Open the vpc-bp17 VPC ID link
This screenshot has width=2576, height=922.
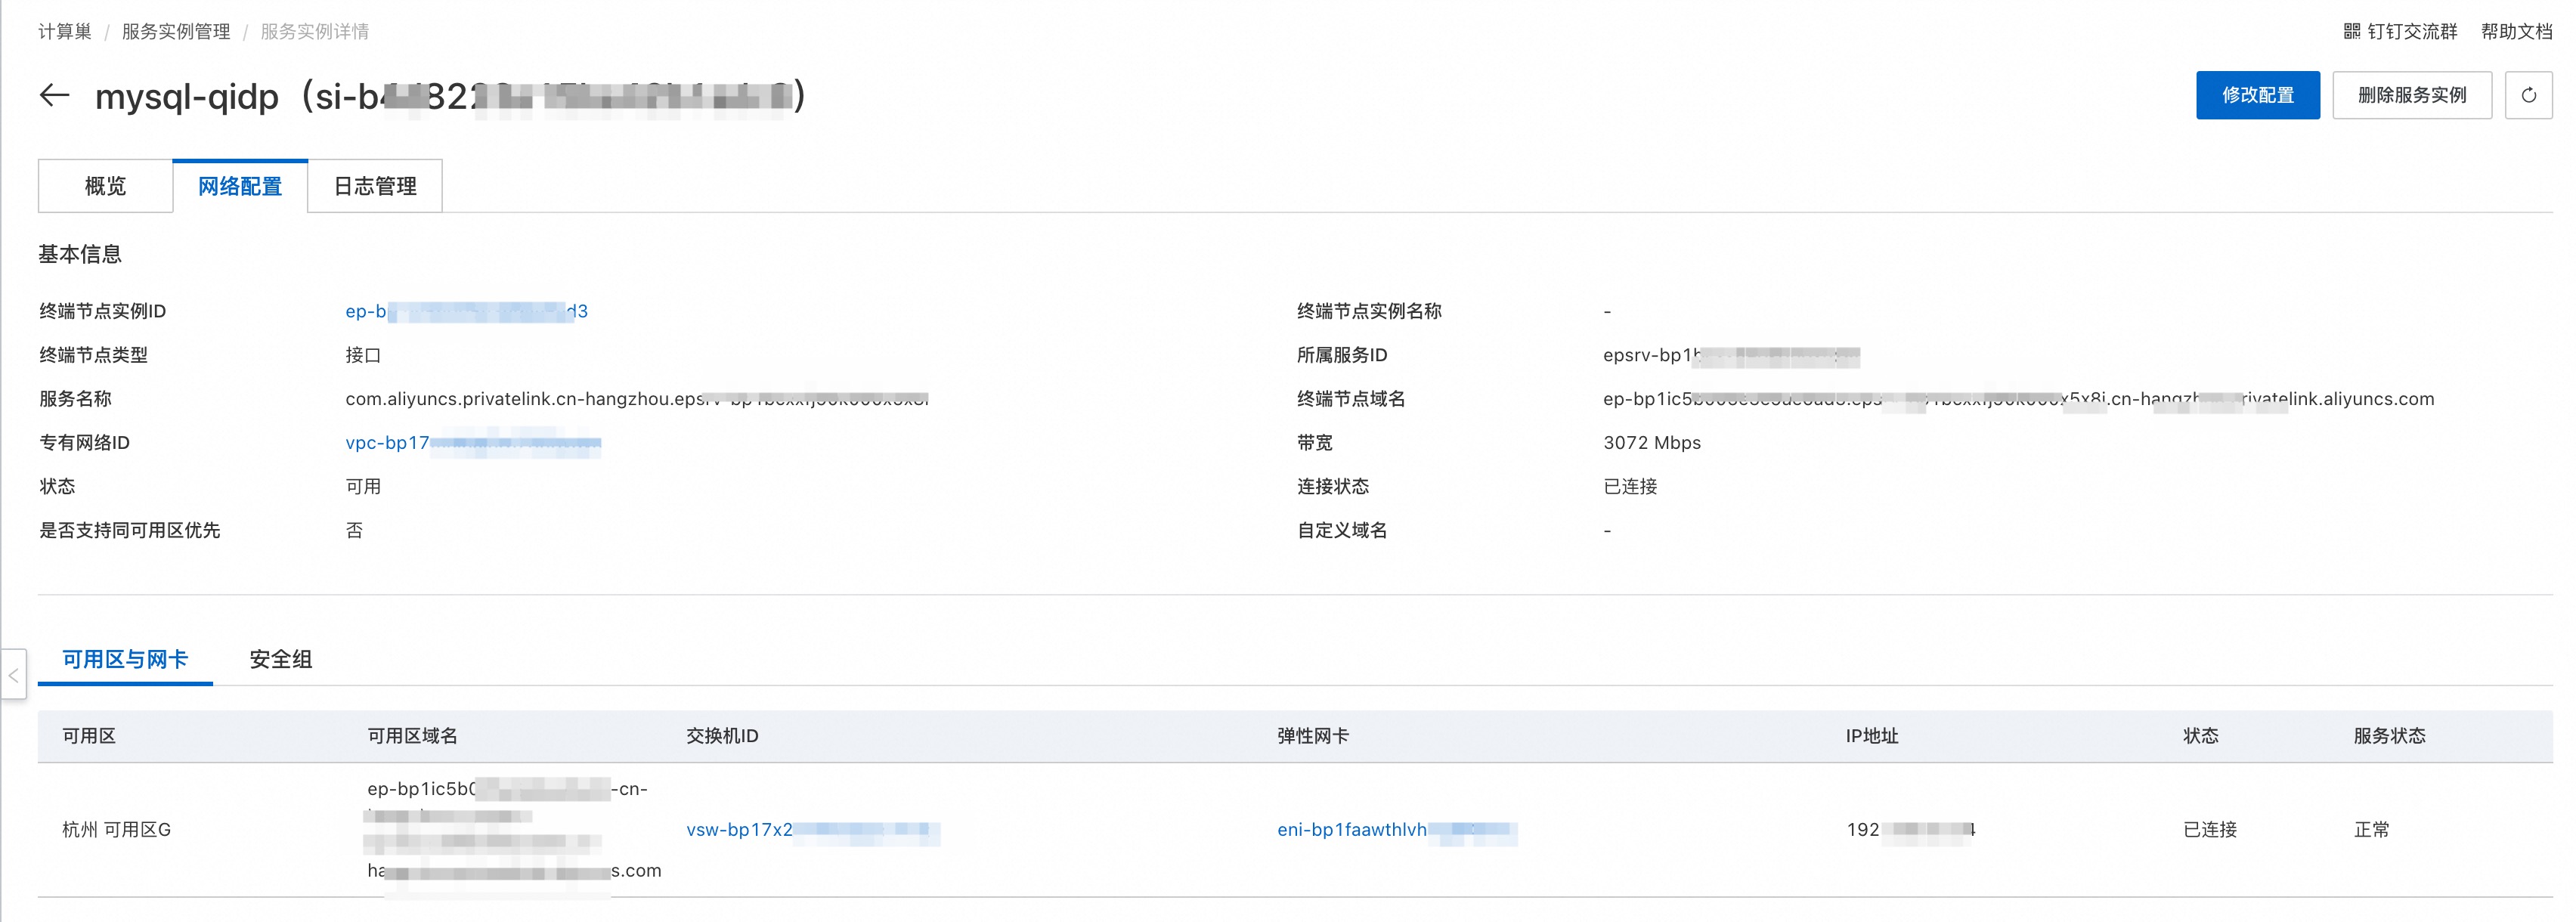(473, 443)
